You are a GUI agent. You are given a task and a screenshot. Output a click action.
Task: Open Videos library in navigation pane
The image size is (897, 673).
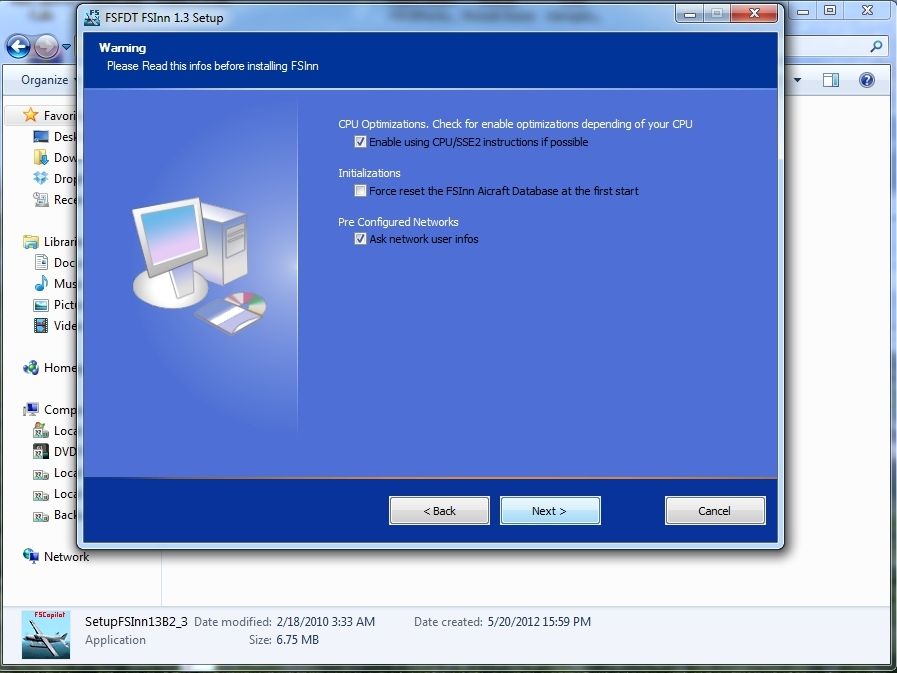pos(54,326)
